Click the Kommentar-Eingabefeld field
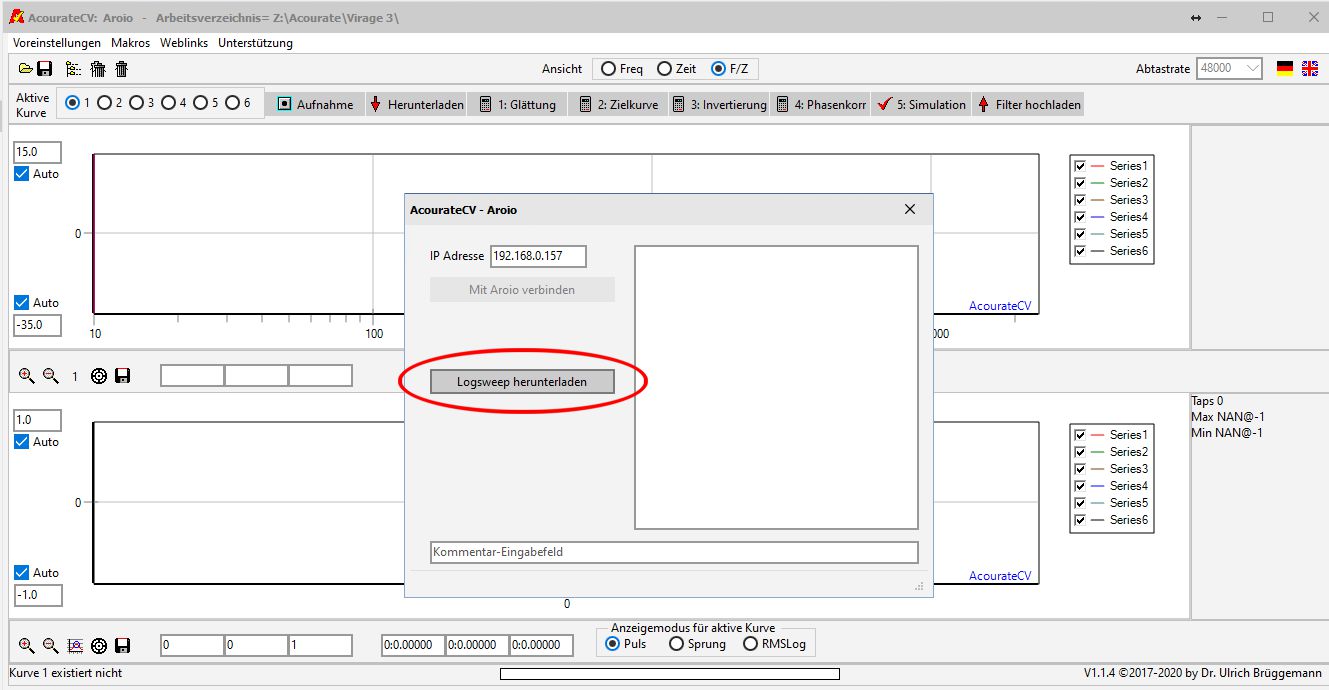Image resolution: width=1329 pixels, height=690 pixels. point(674,552)
